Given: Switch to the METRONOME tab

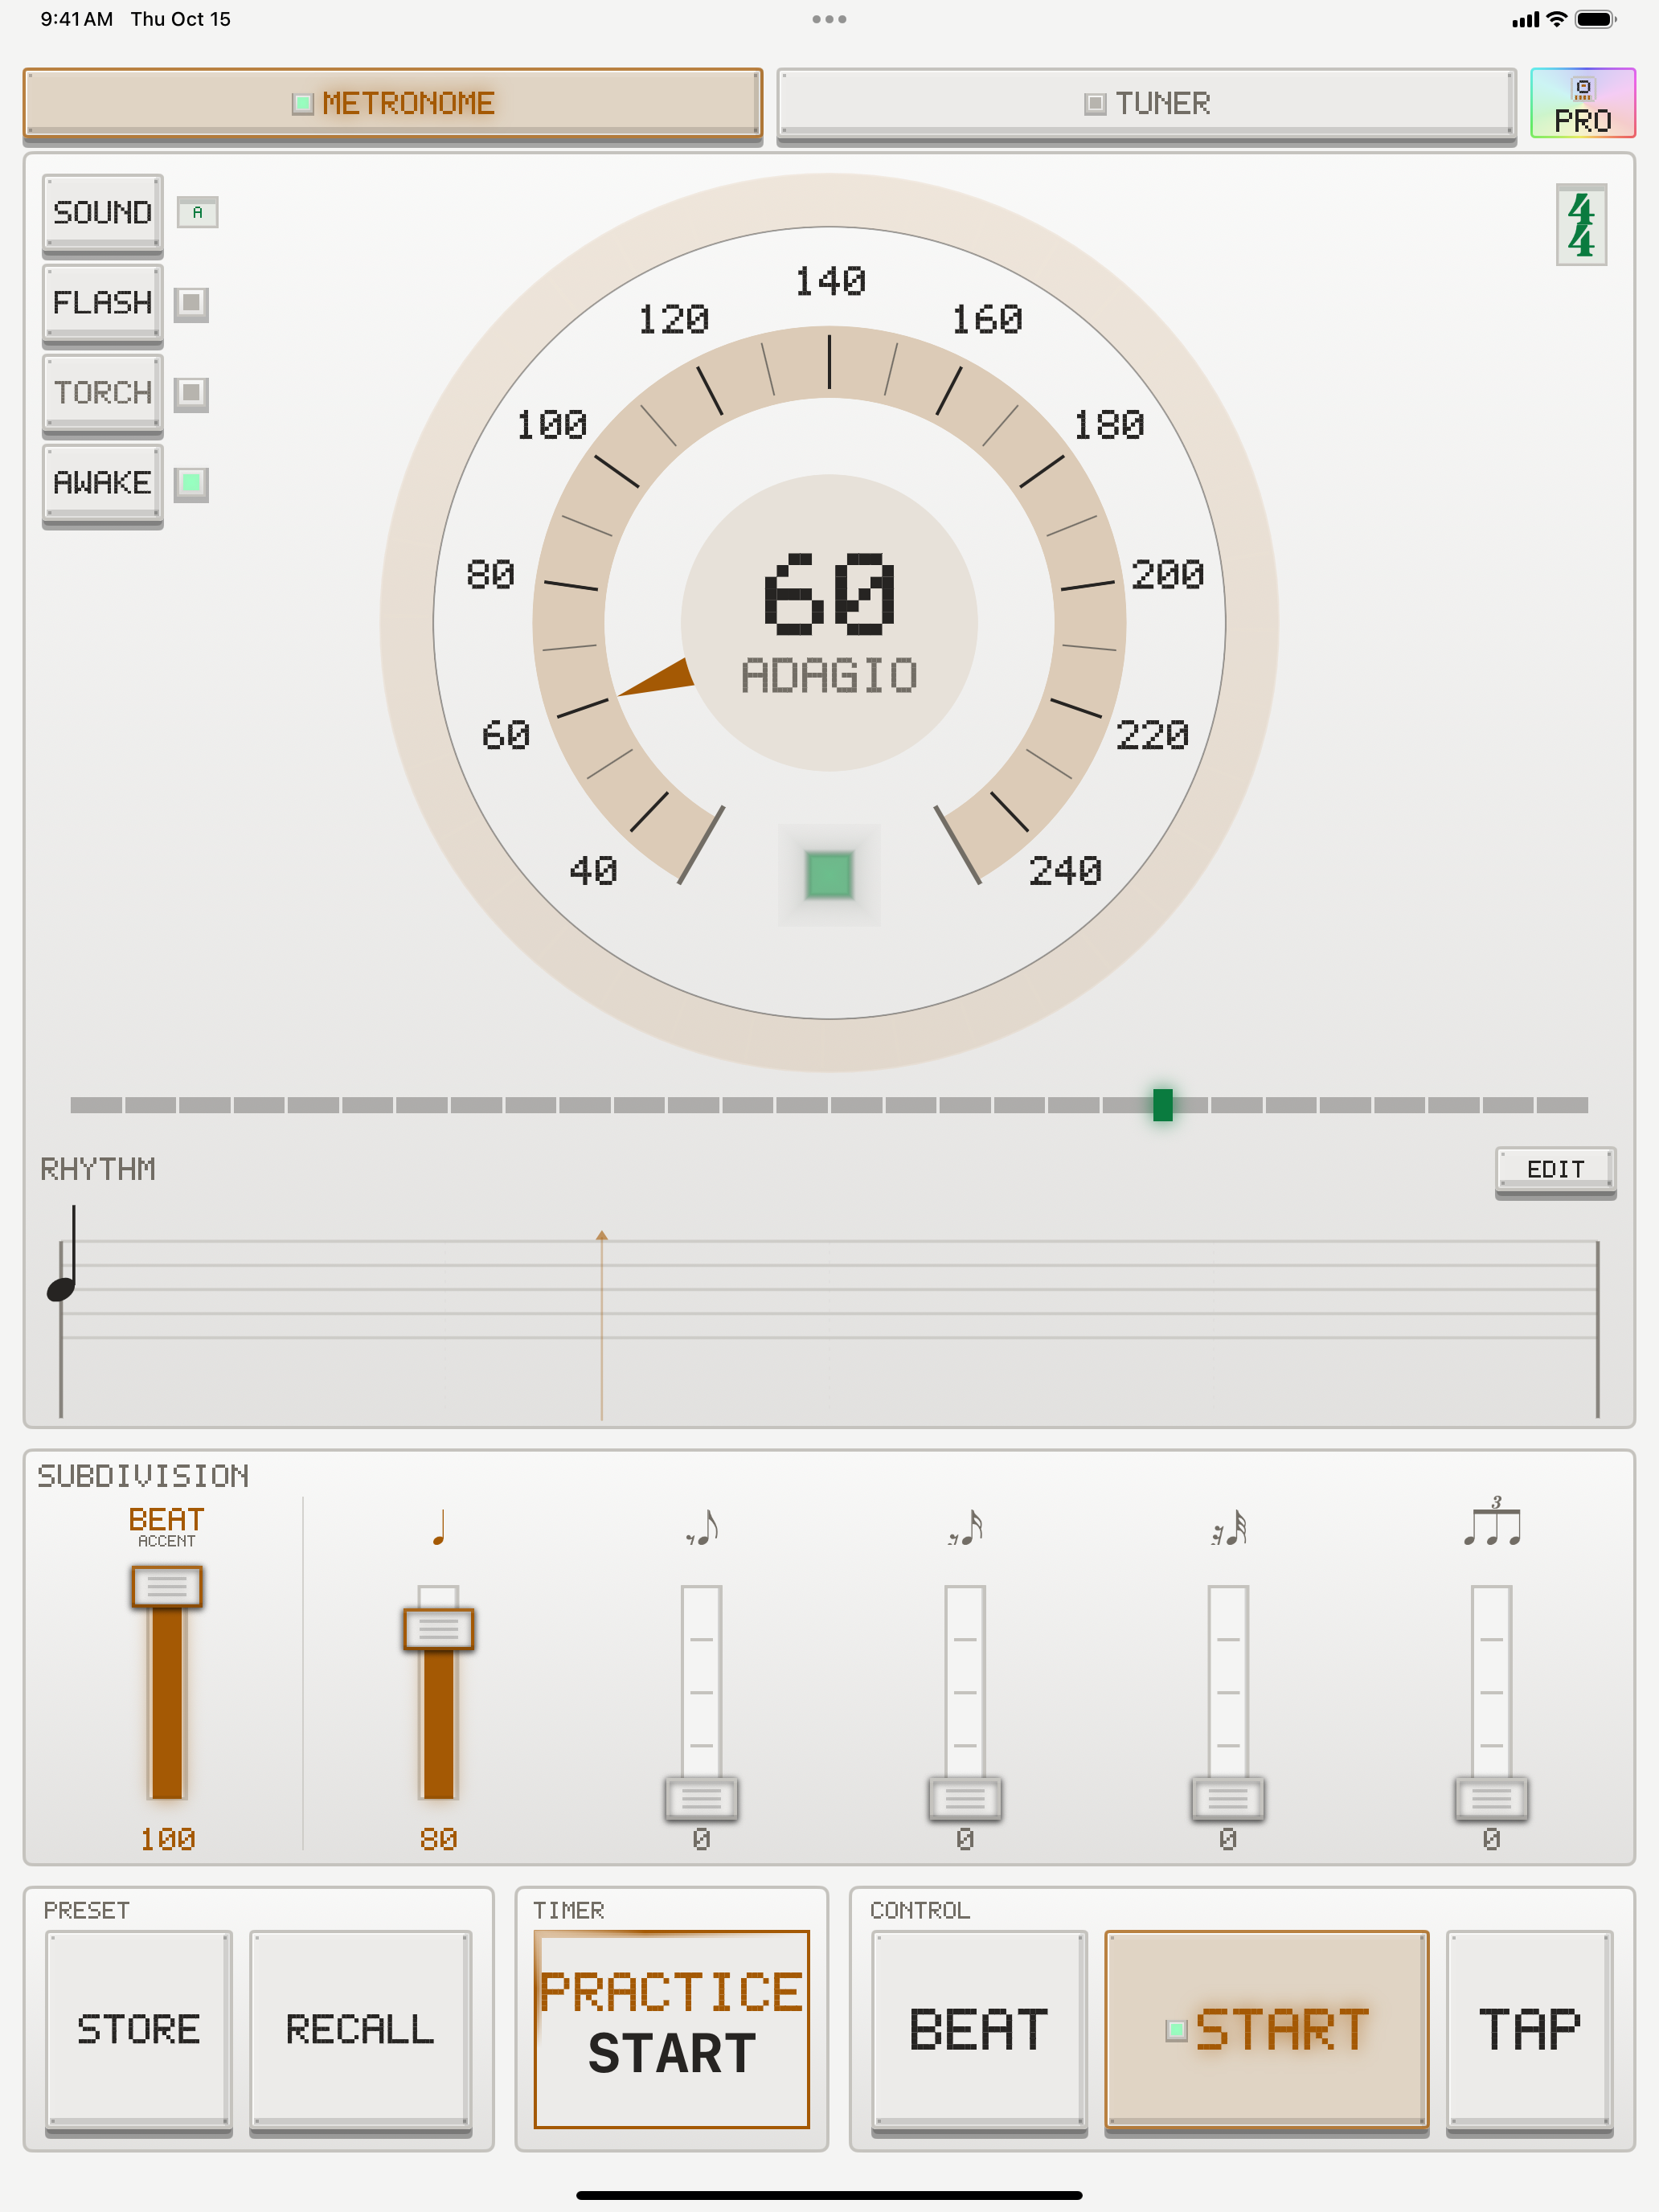Looking at the screenshot, I should [x=393, y=103].
